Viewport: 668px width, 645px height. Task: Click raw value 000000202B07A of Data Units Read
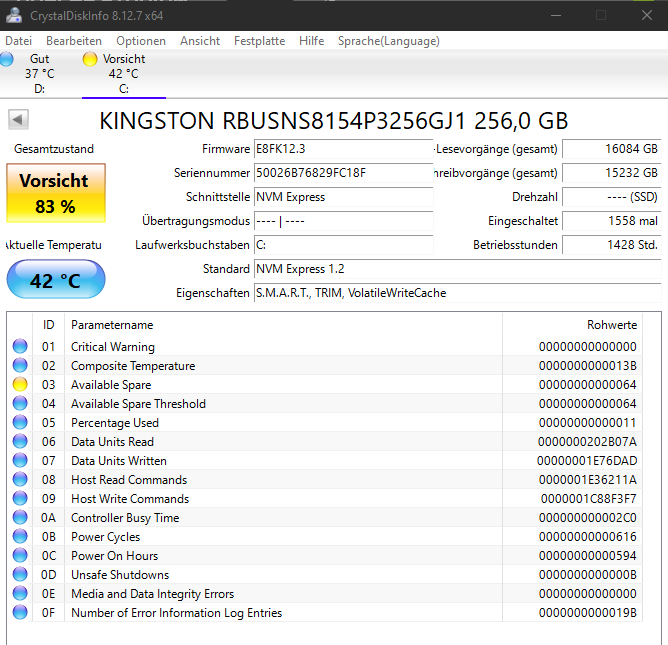(587, 442)
